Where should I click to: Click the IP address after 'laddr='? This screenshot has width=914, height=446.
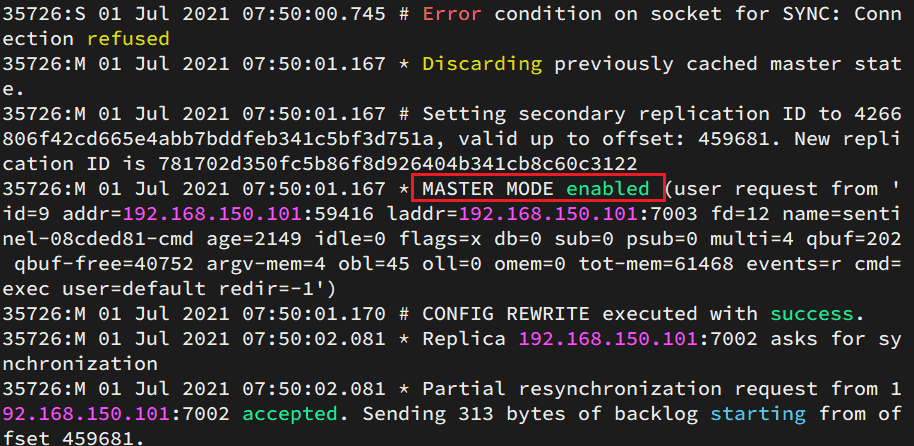click(549, 214)
